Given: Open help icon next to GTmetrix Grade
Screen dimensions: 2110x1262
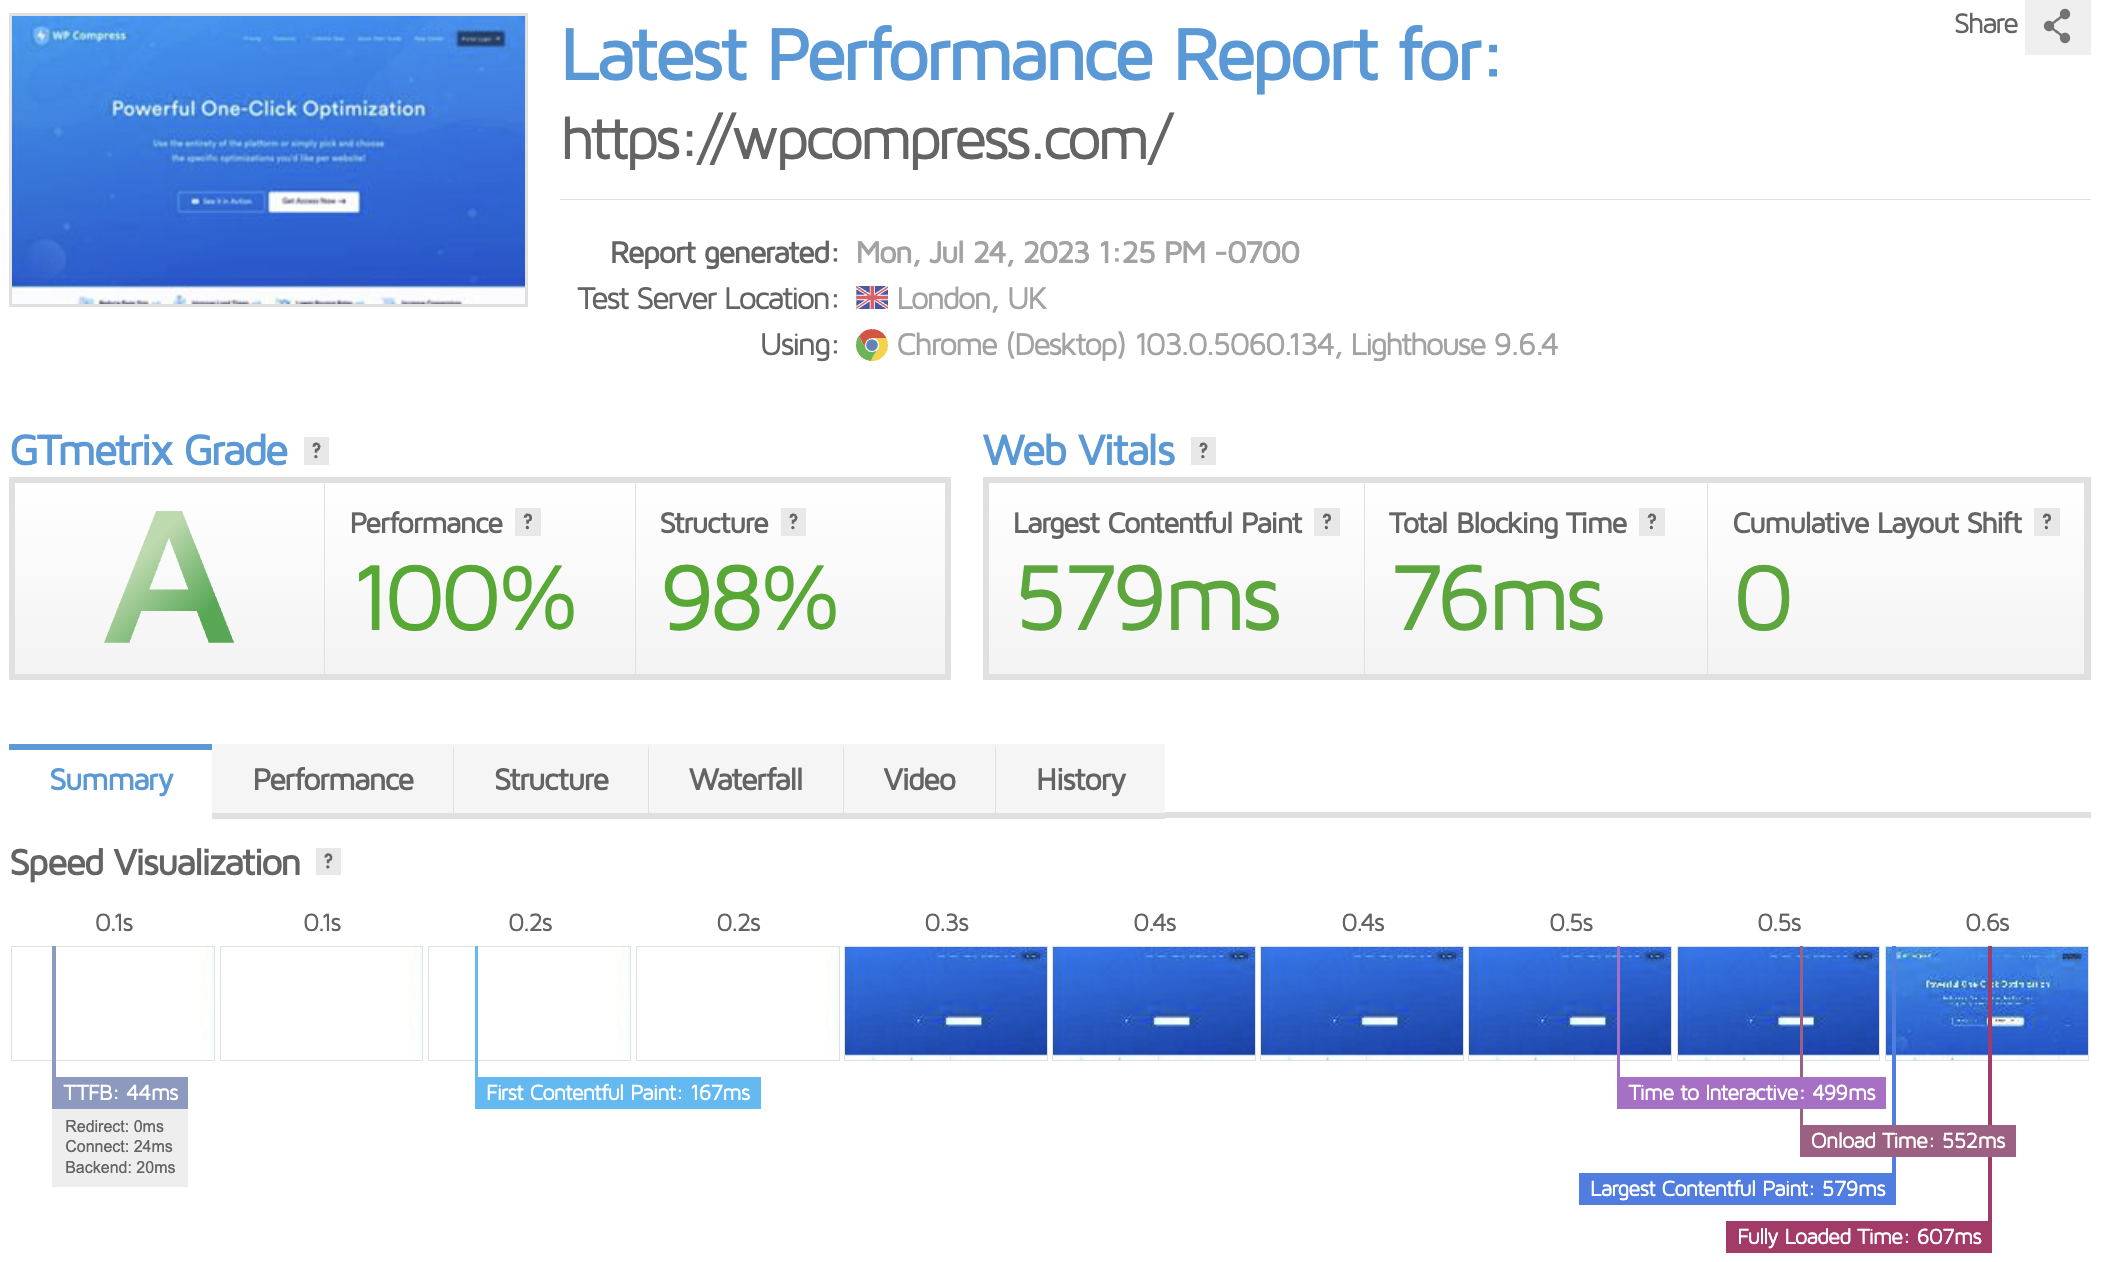Looking at the screenshot, I should coord(316,451).
